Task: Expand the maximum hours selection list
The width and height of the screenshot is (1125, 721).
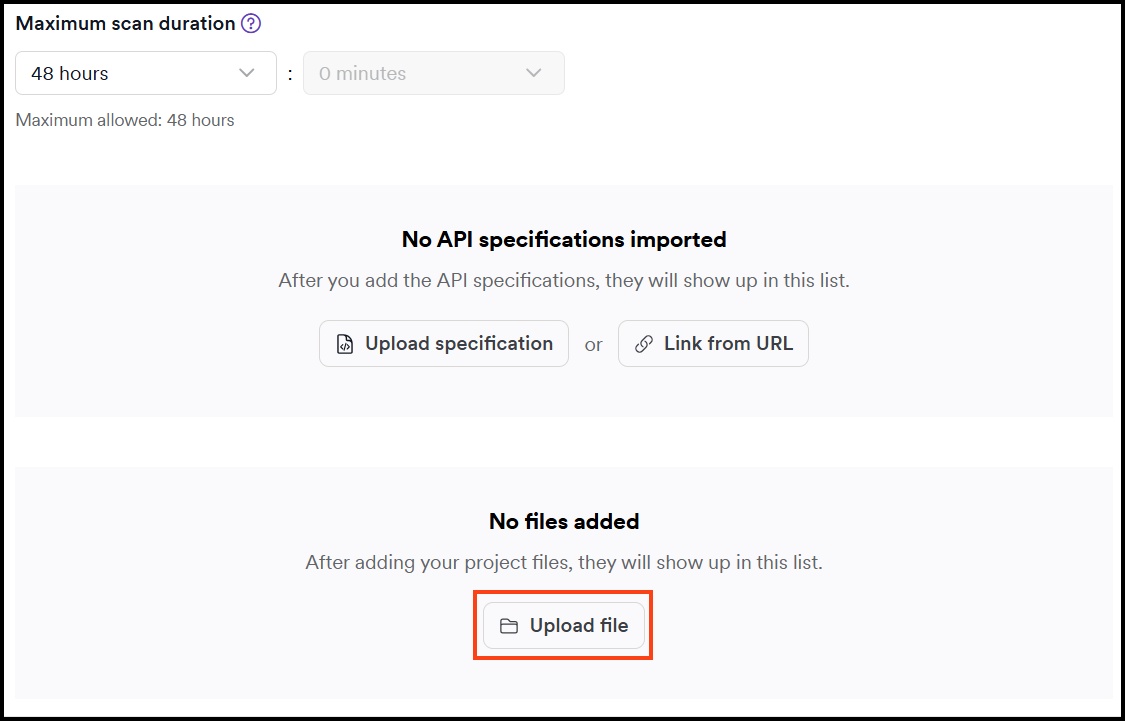Action: coord(145,73)
